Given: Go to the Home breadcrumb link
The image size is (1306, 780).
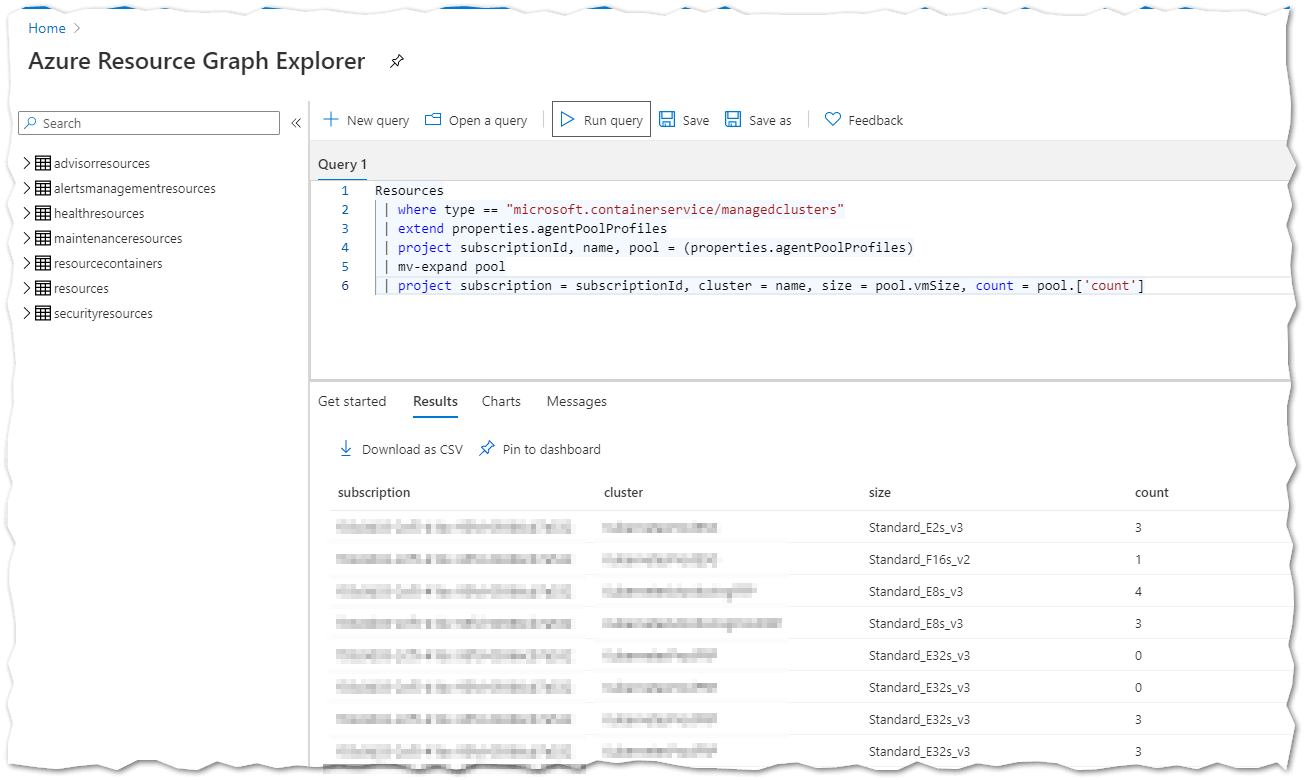Looking at the screenshot, I should coord(47,28).
